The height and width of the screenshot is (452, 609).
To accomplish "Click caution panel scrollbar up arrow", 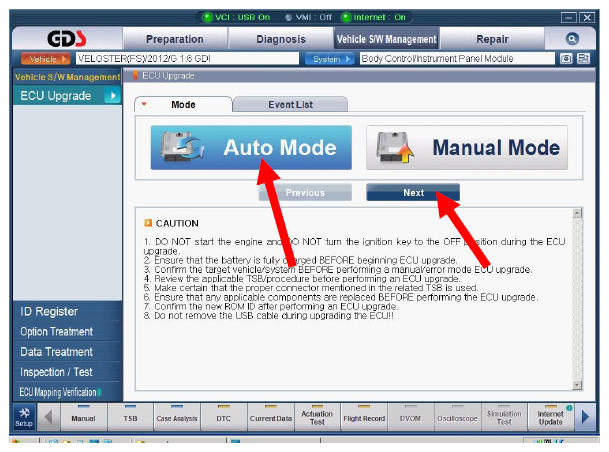I will pyautogui.click(x=578, y=213).
